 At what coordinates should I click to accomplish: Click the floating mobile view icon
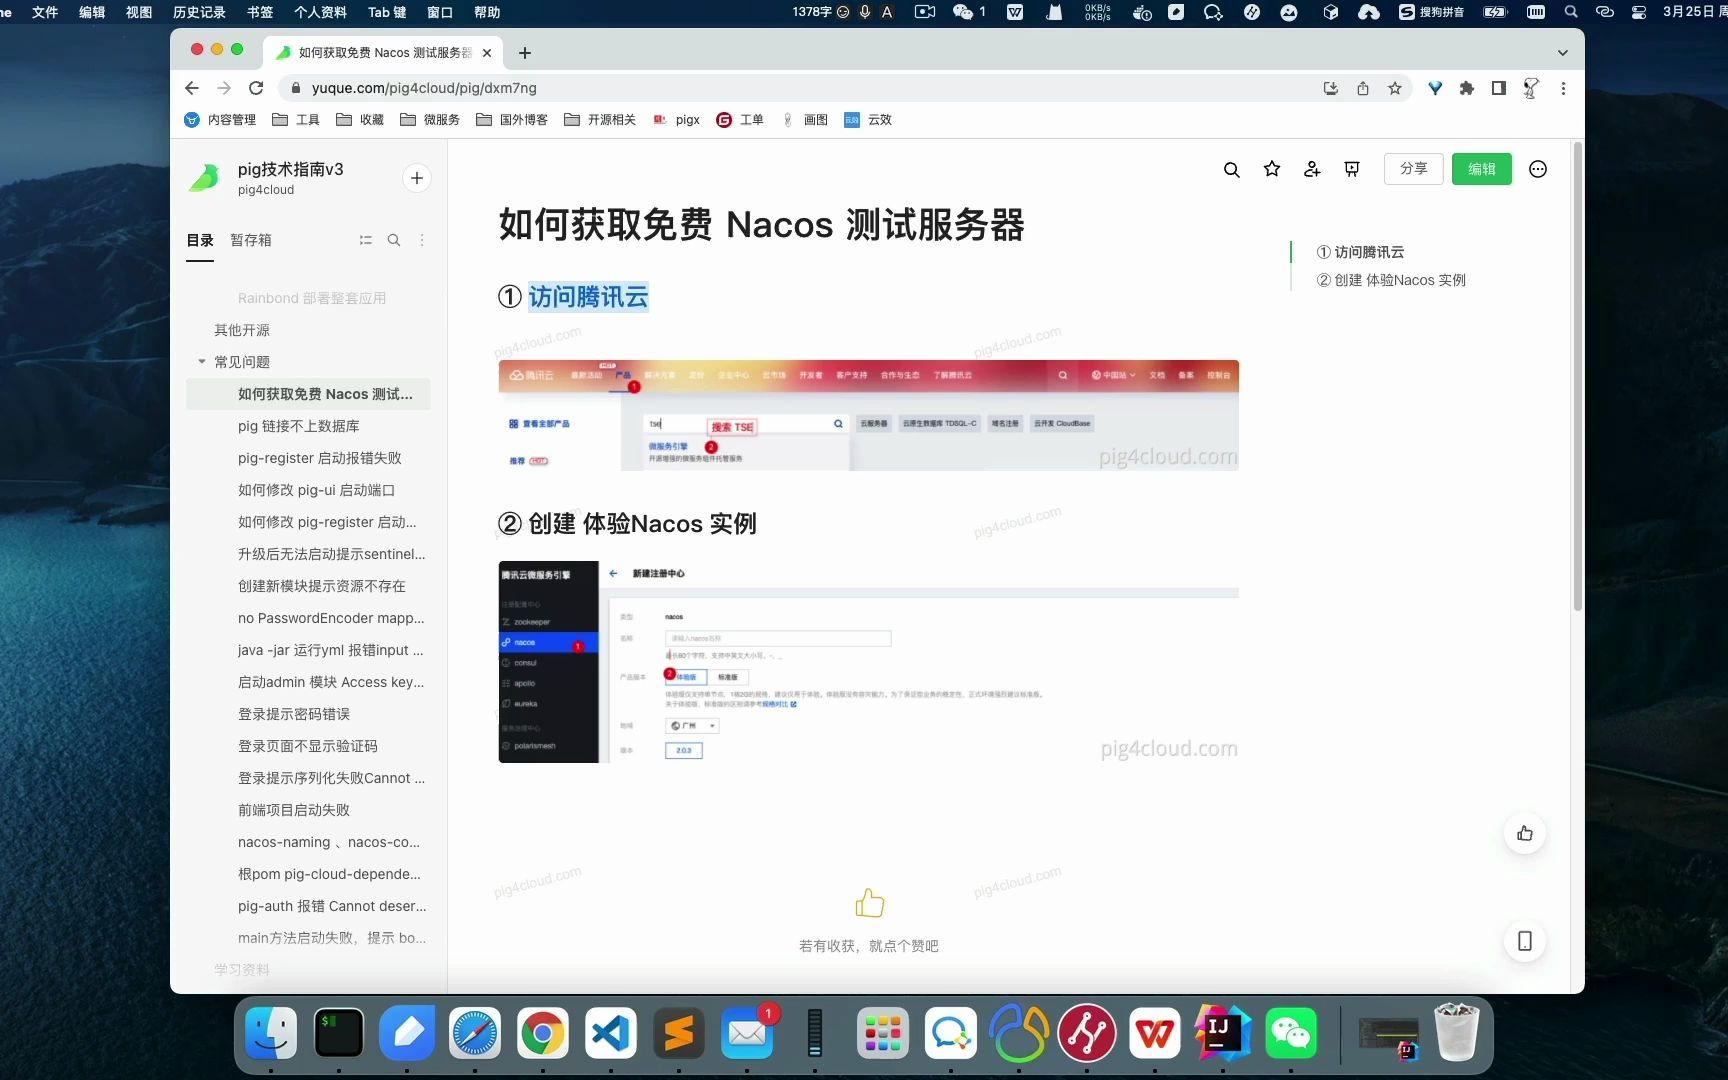click(1525, 941)
